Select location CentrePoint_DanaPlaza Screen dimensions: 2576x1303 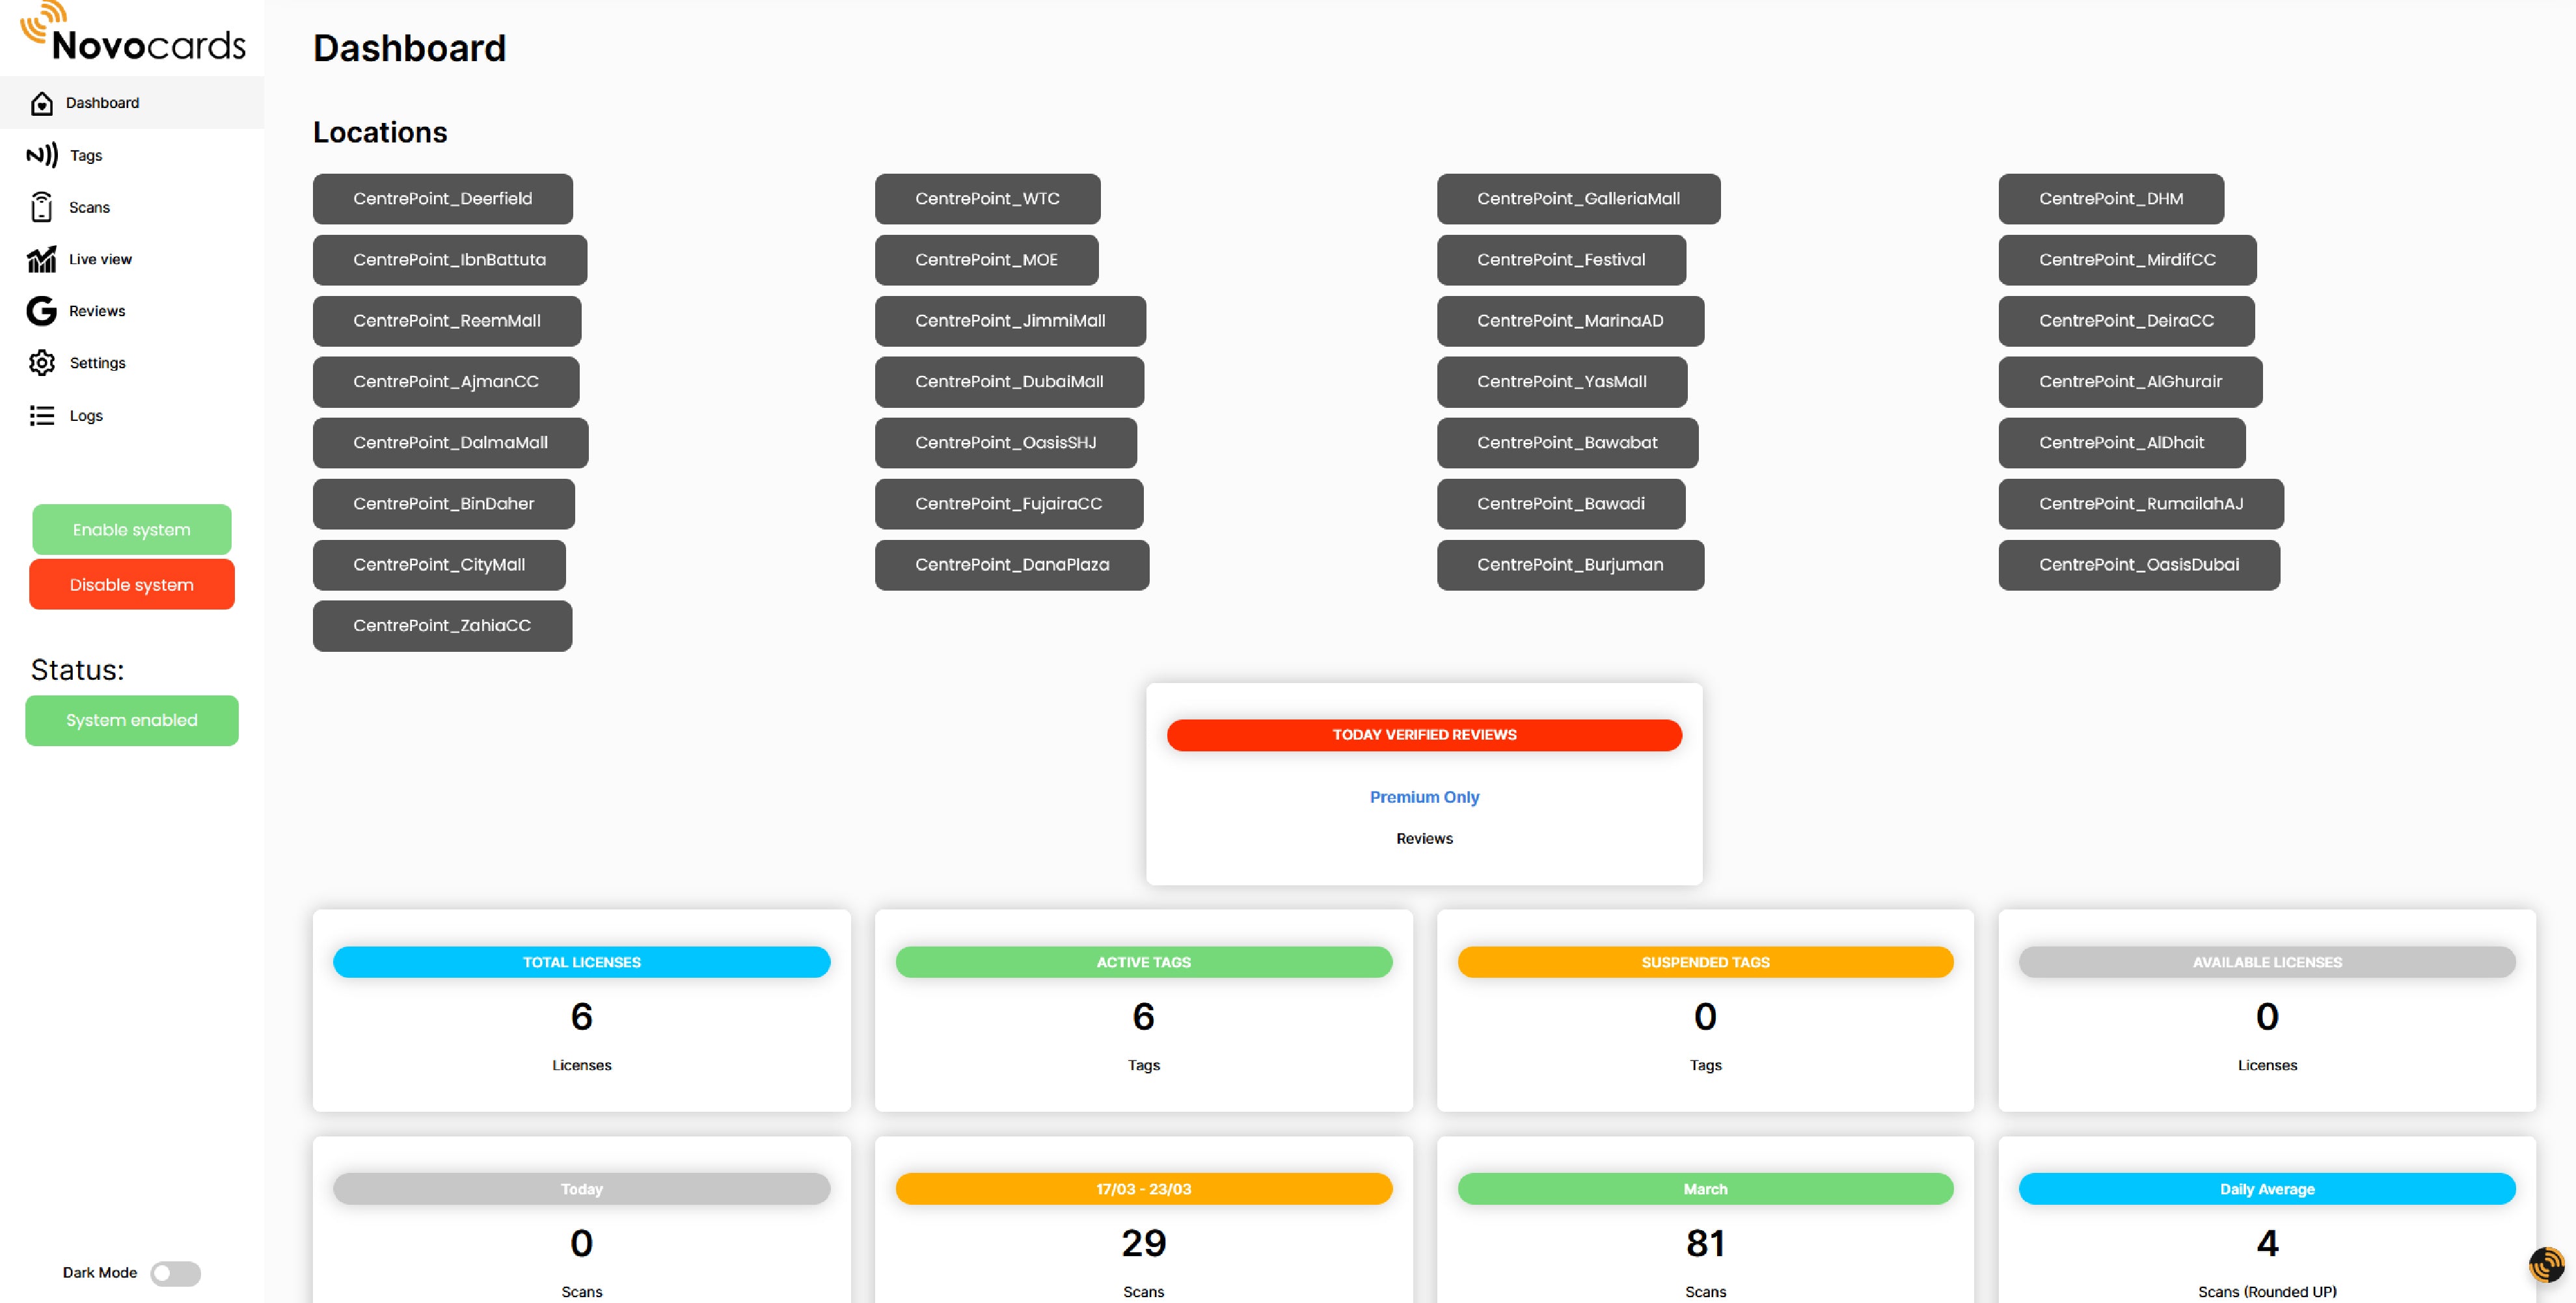click(1012, 565)
